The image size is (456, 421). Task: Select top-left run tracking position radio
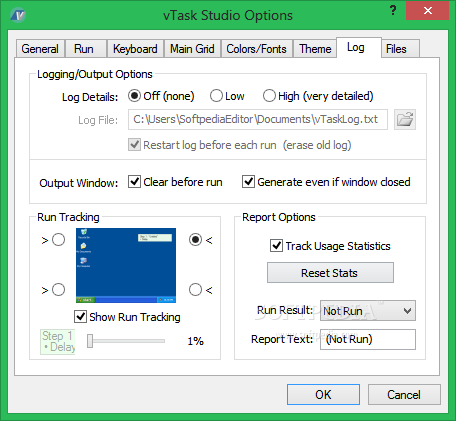click(x=59, y=240)
